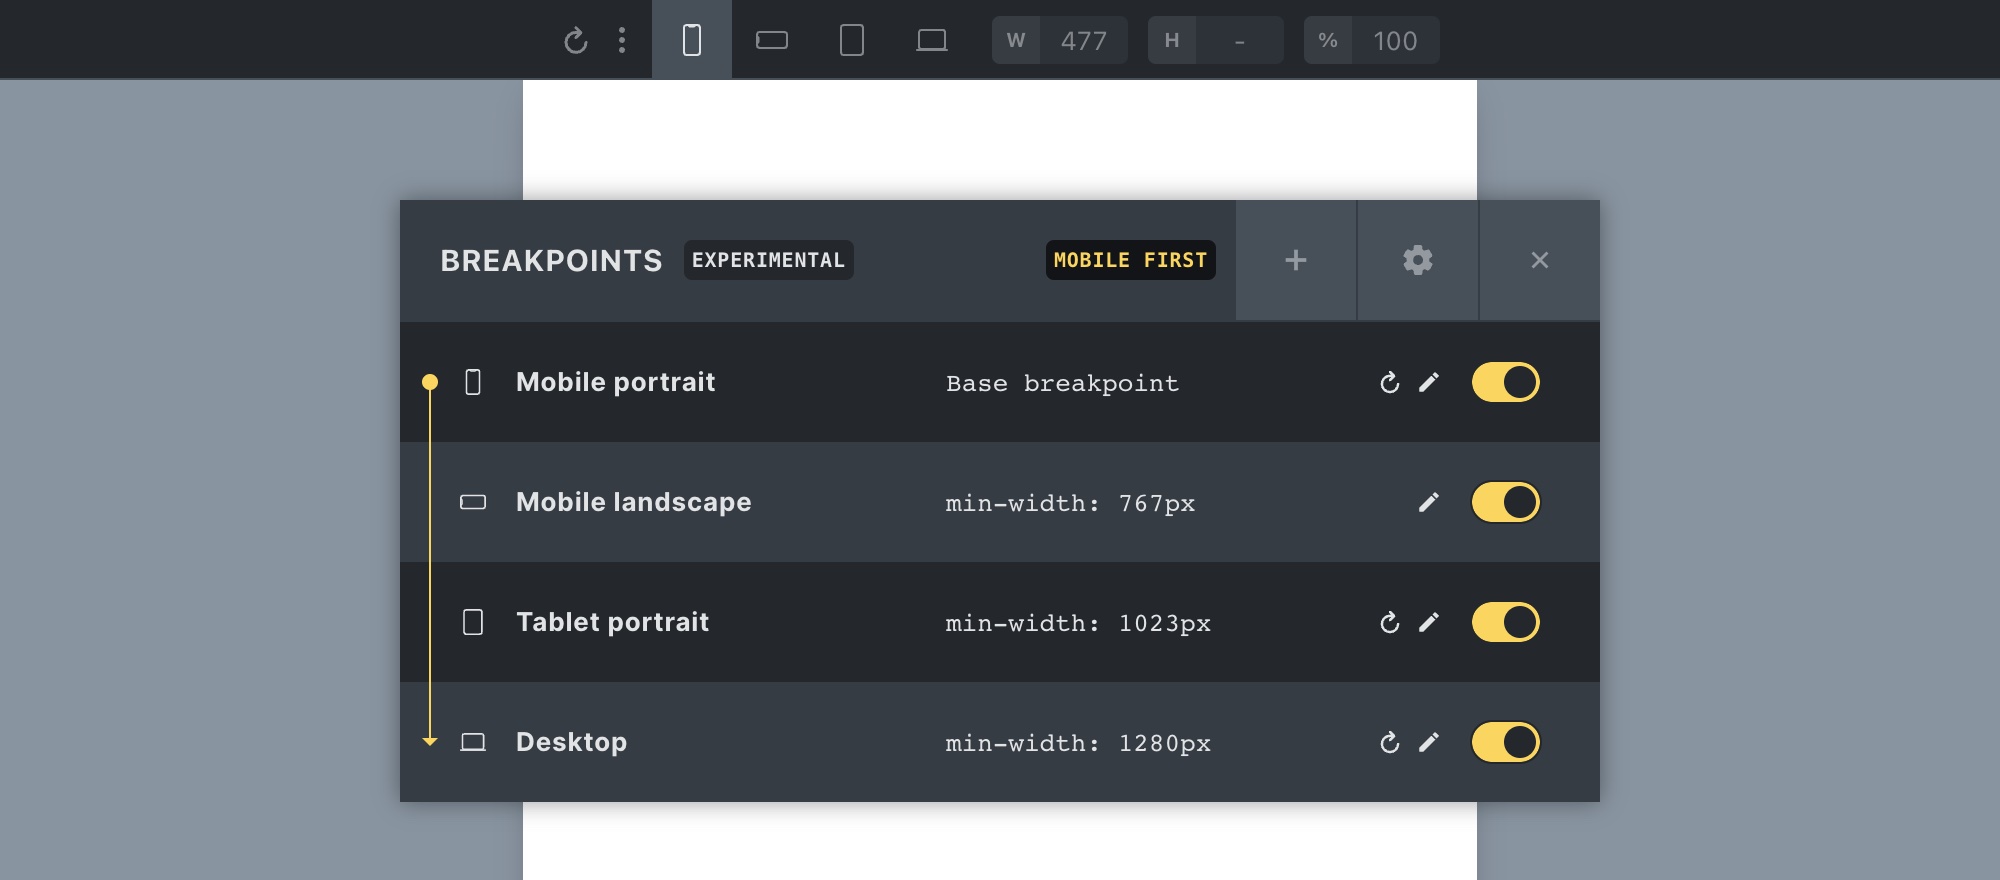This screenshot has height=880, width=2000.
Task: Edit the Mobile portrait breakpoint
Action: (1429, 383)
